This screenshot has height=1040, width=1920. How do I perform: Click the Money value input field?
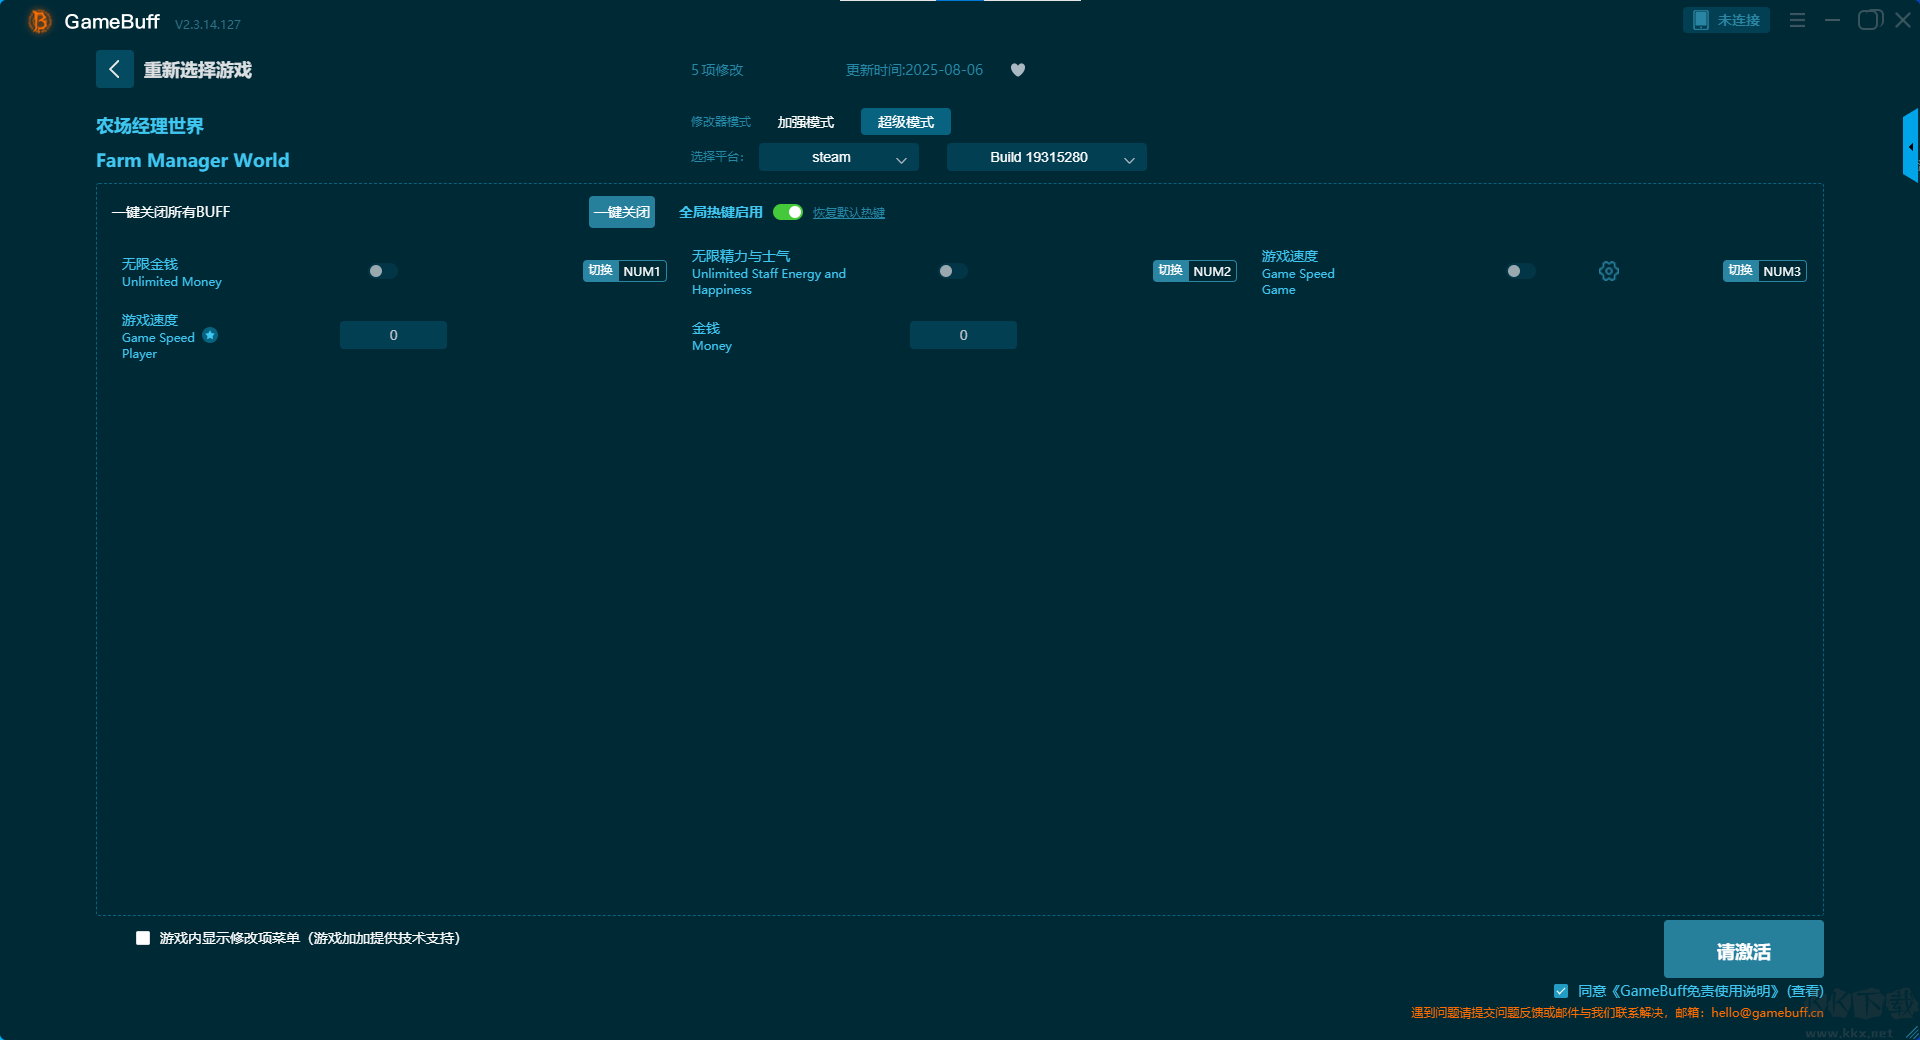click(x=962, y=335)
